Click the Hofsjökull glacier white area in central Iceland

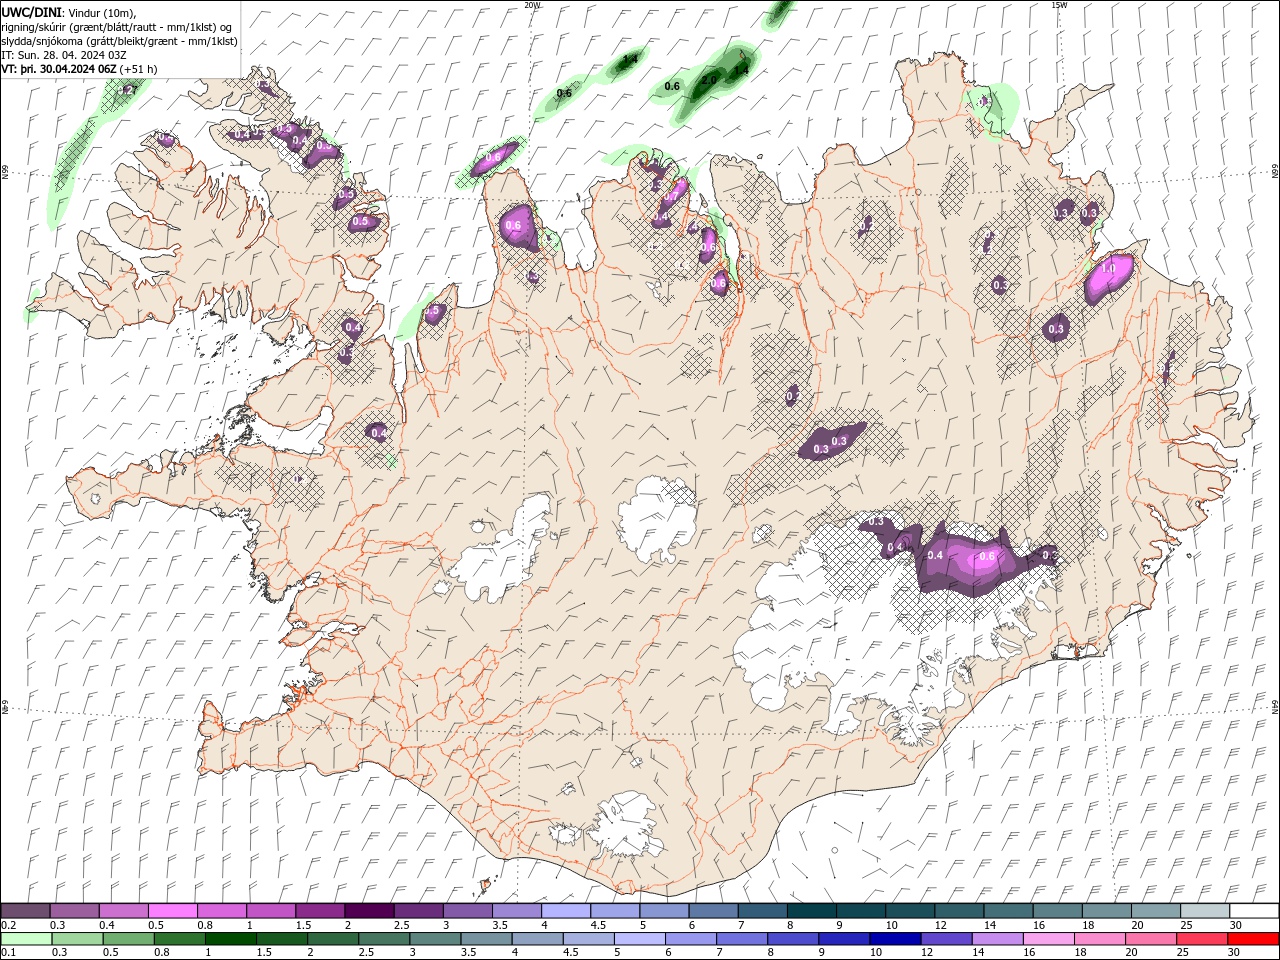click(657, 518)
